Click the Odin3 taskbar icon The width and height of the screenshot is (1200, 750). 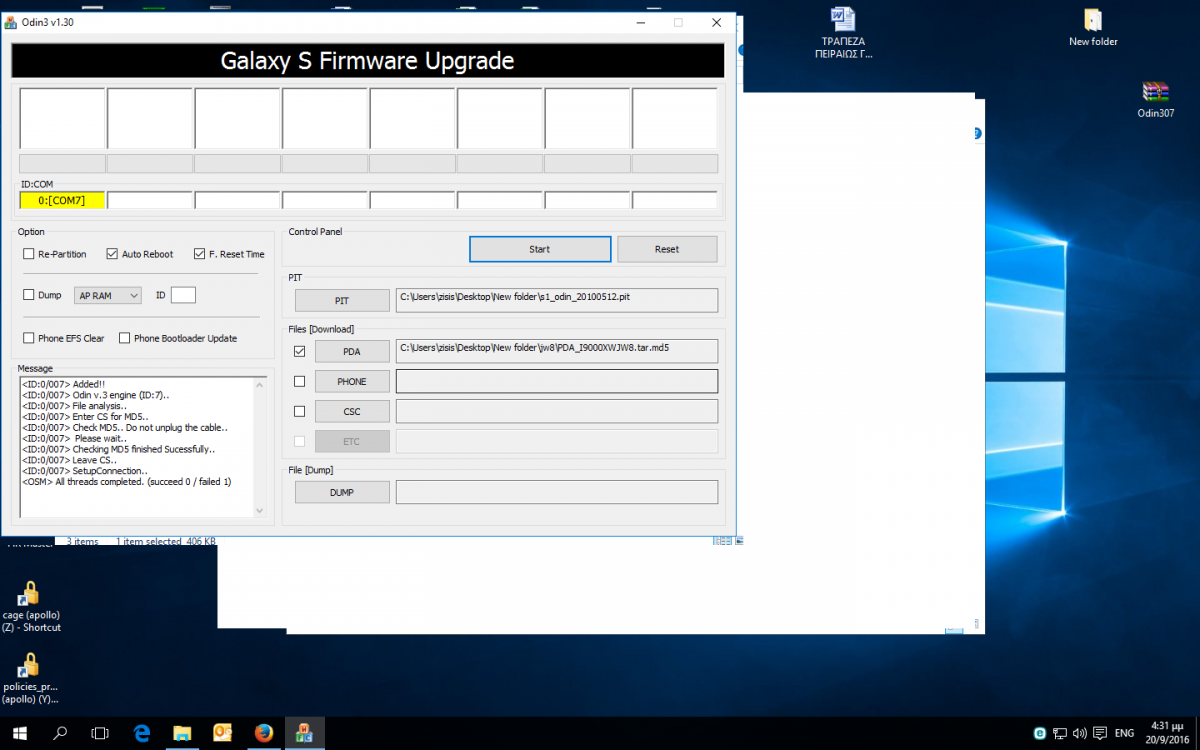[305, 733]
